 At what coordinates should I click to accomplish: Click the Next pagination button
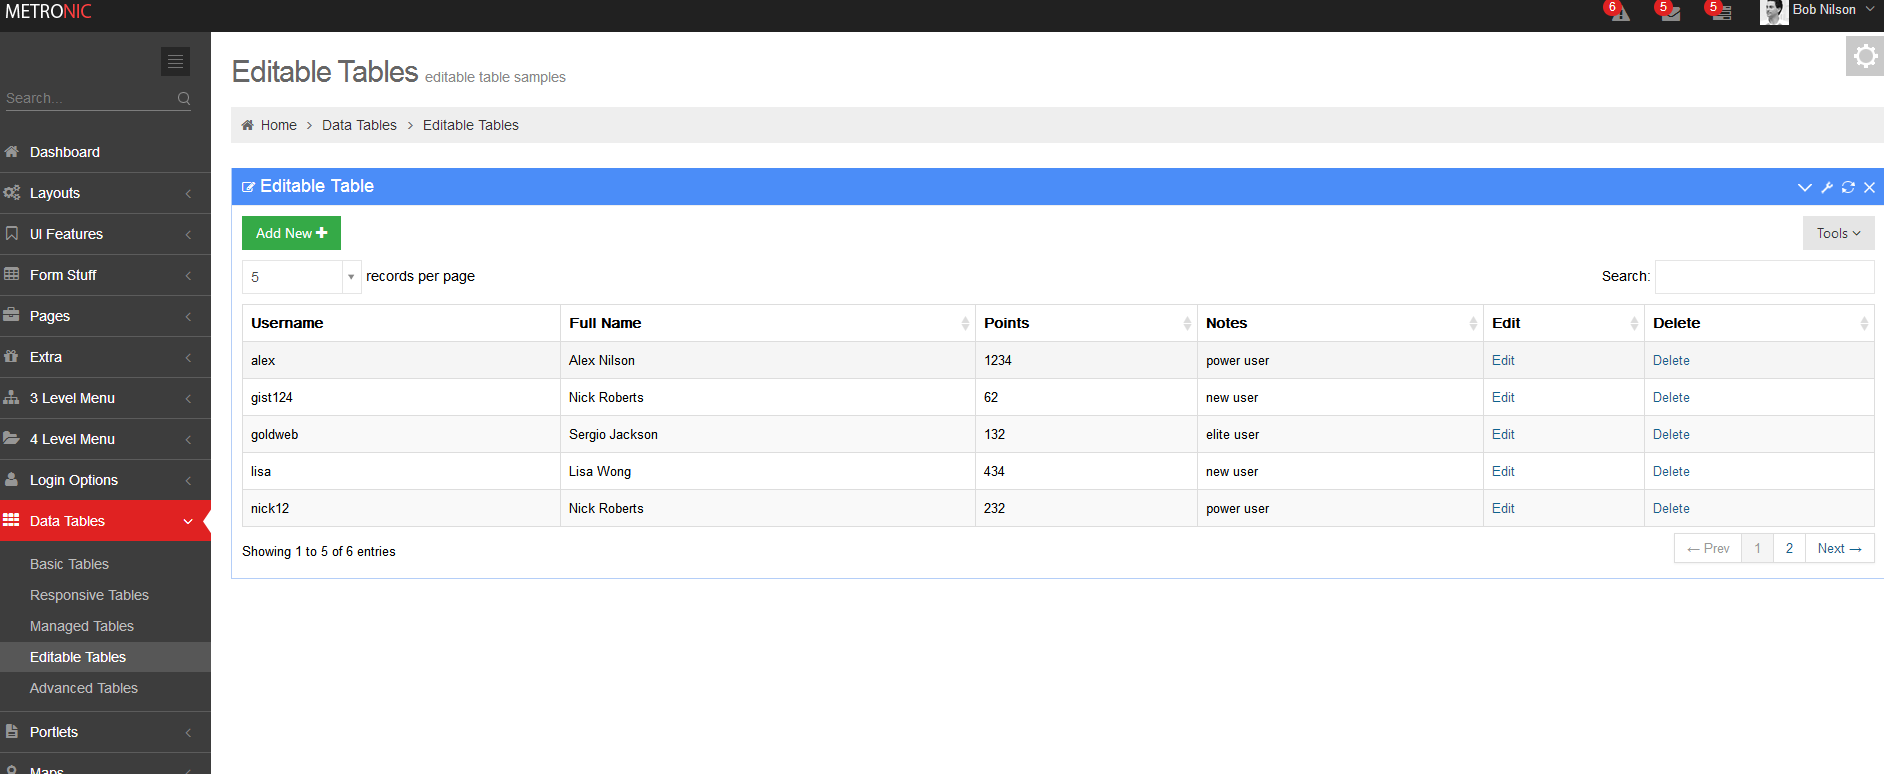1839,548
